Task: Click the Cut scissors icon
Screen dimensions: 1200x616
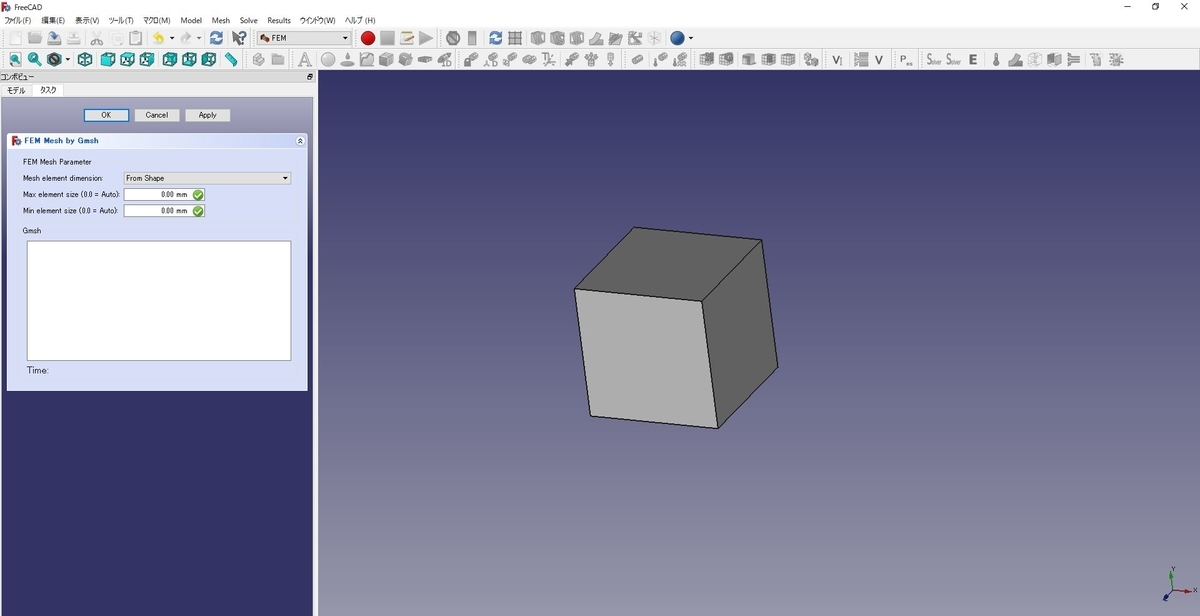Action: pos(97,38)
